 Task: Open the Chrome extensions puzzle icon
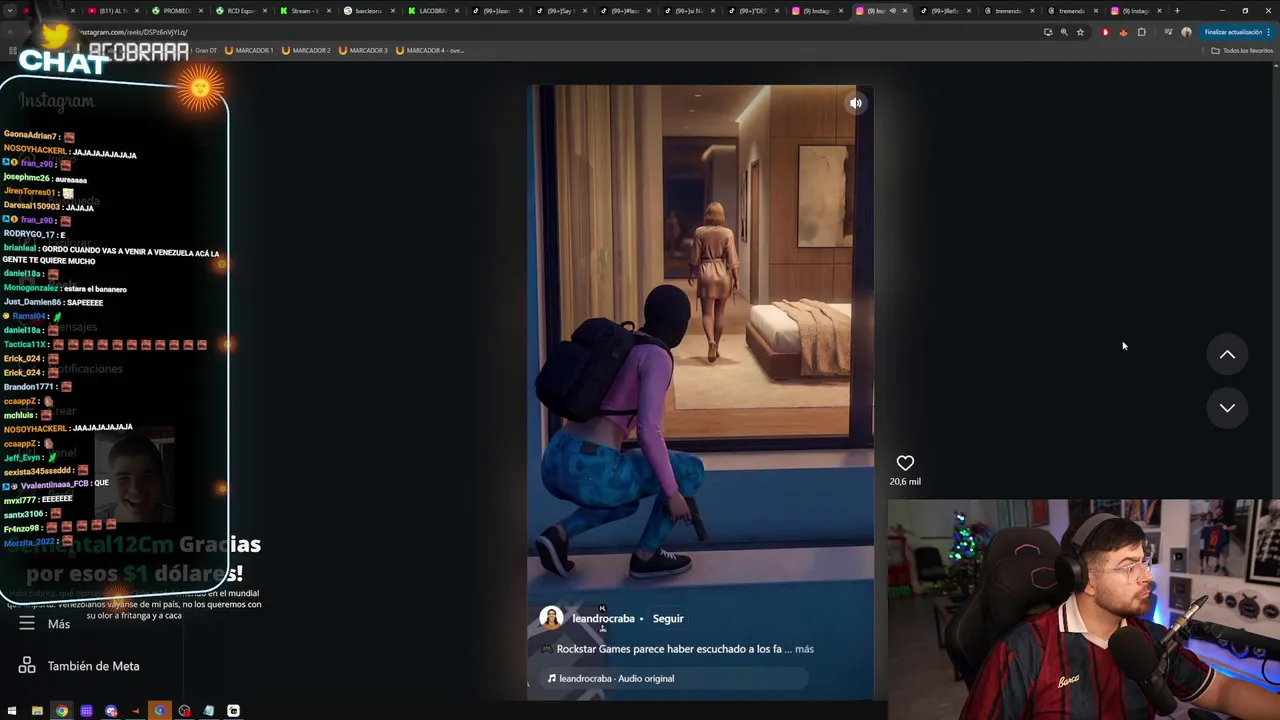(x=1142, y=32)
